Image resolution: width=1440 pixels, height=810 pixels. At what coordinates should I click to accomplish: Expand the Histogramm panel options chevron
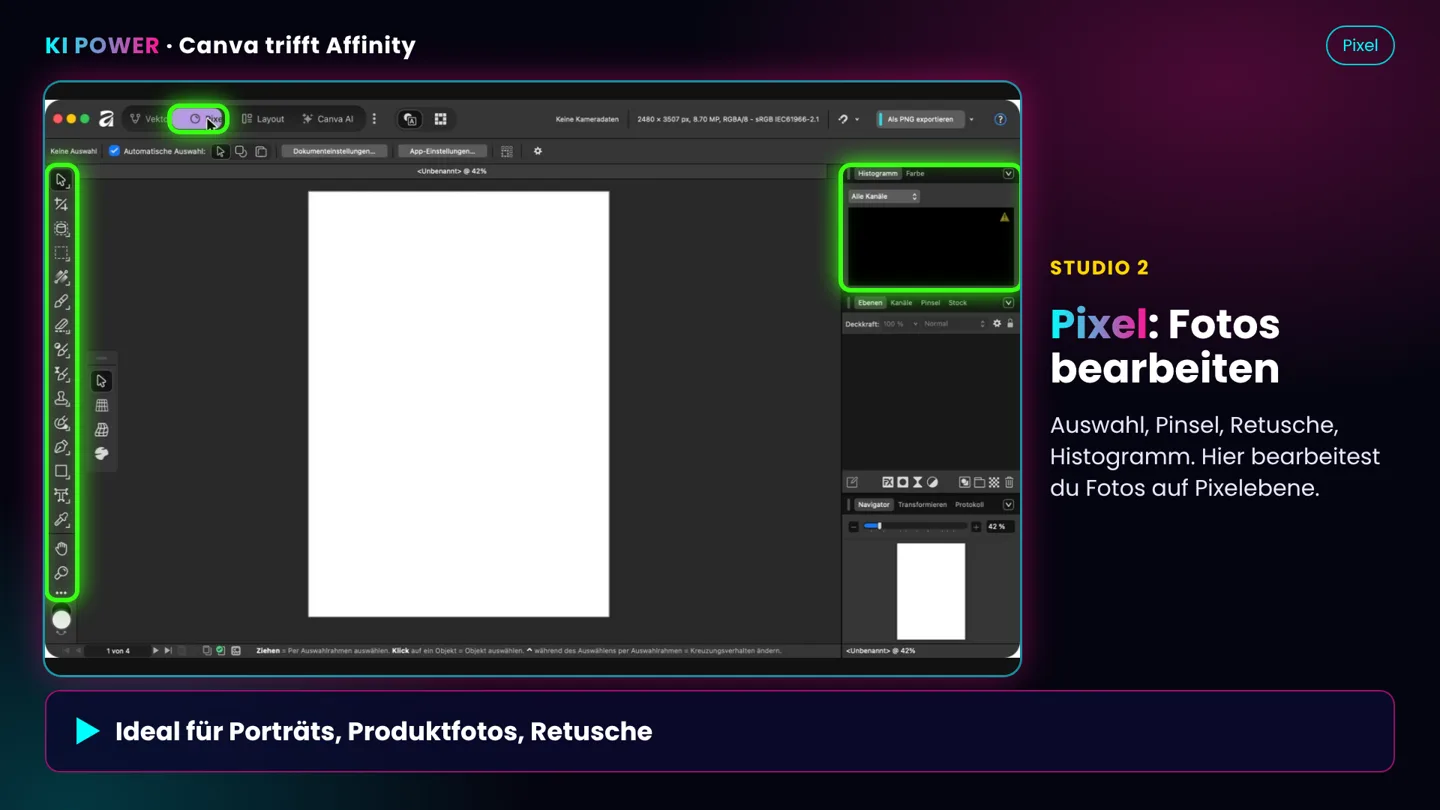point(1008,174)
